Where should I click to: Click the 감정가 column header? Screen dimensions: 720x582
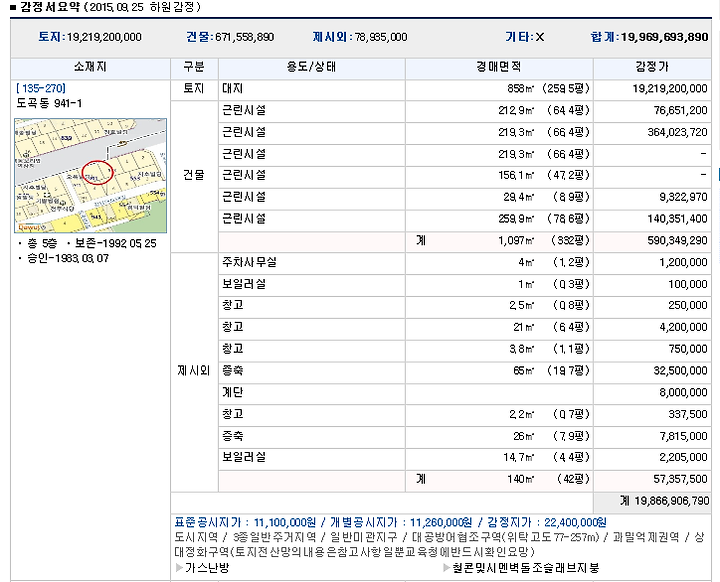coord(652,67)
